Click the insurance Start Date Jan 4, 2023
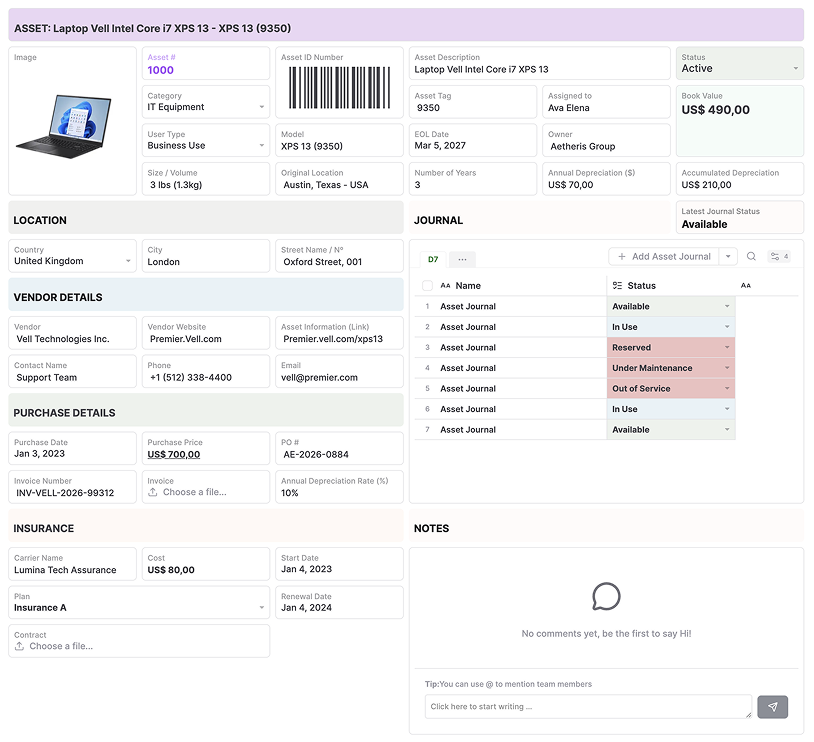The image size is (814, 742). (339, 564)
